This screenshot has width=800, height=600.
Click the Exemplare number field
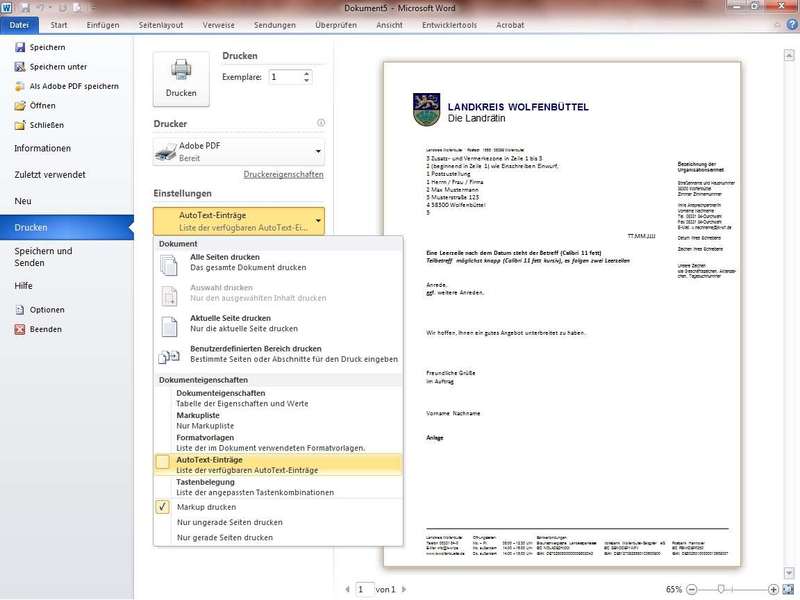click(x=286, y=77)
